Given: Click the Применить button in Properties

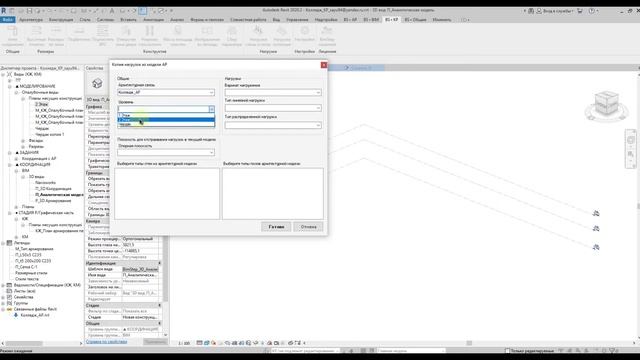Looking at the screenshot, I should (x=155, y=342).
